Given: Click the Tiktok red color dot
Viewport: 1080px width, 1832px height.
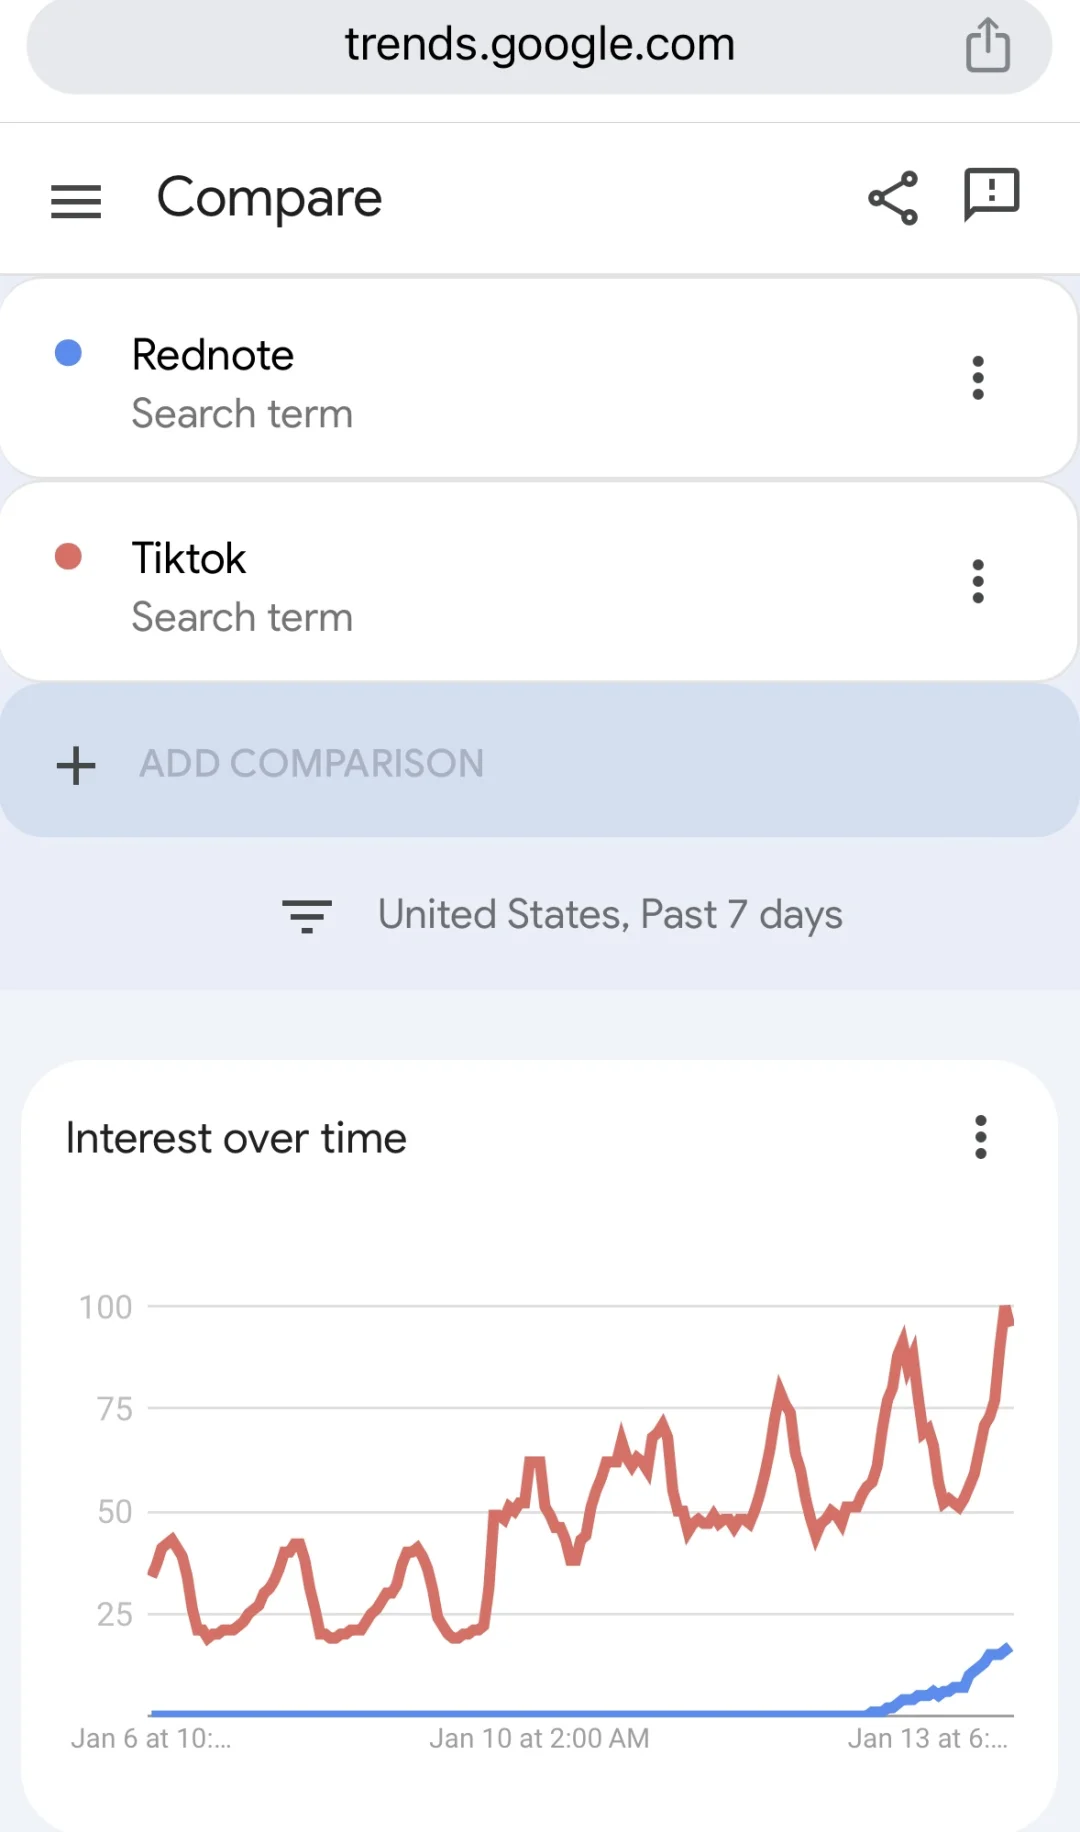Looking at the screenshot, I should [68, 556].
